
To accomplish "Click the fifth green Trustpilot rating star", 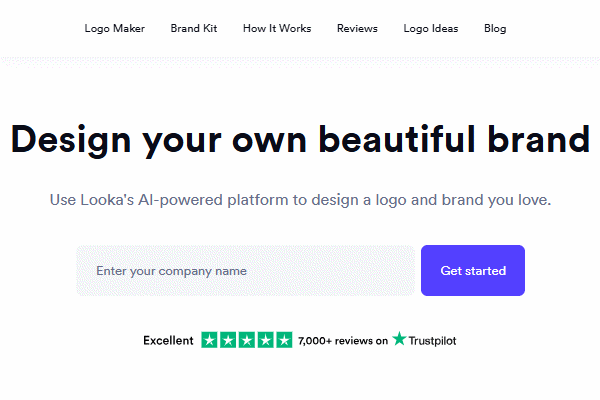I will pyautogui.click(x=284, y=340).
